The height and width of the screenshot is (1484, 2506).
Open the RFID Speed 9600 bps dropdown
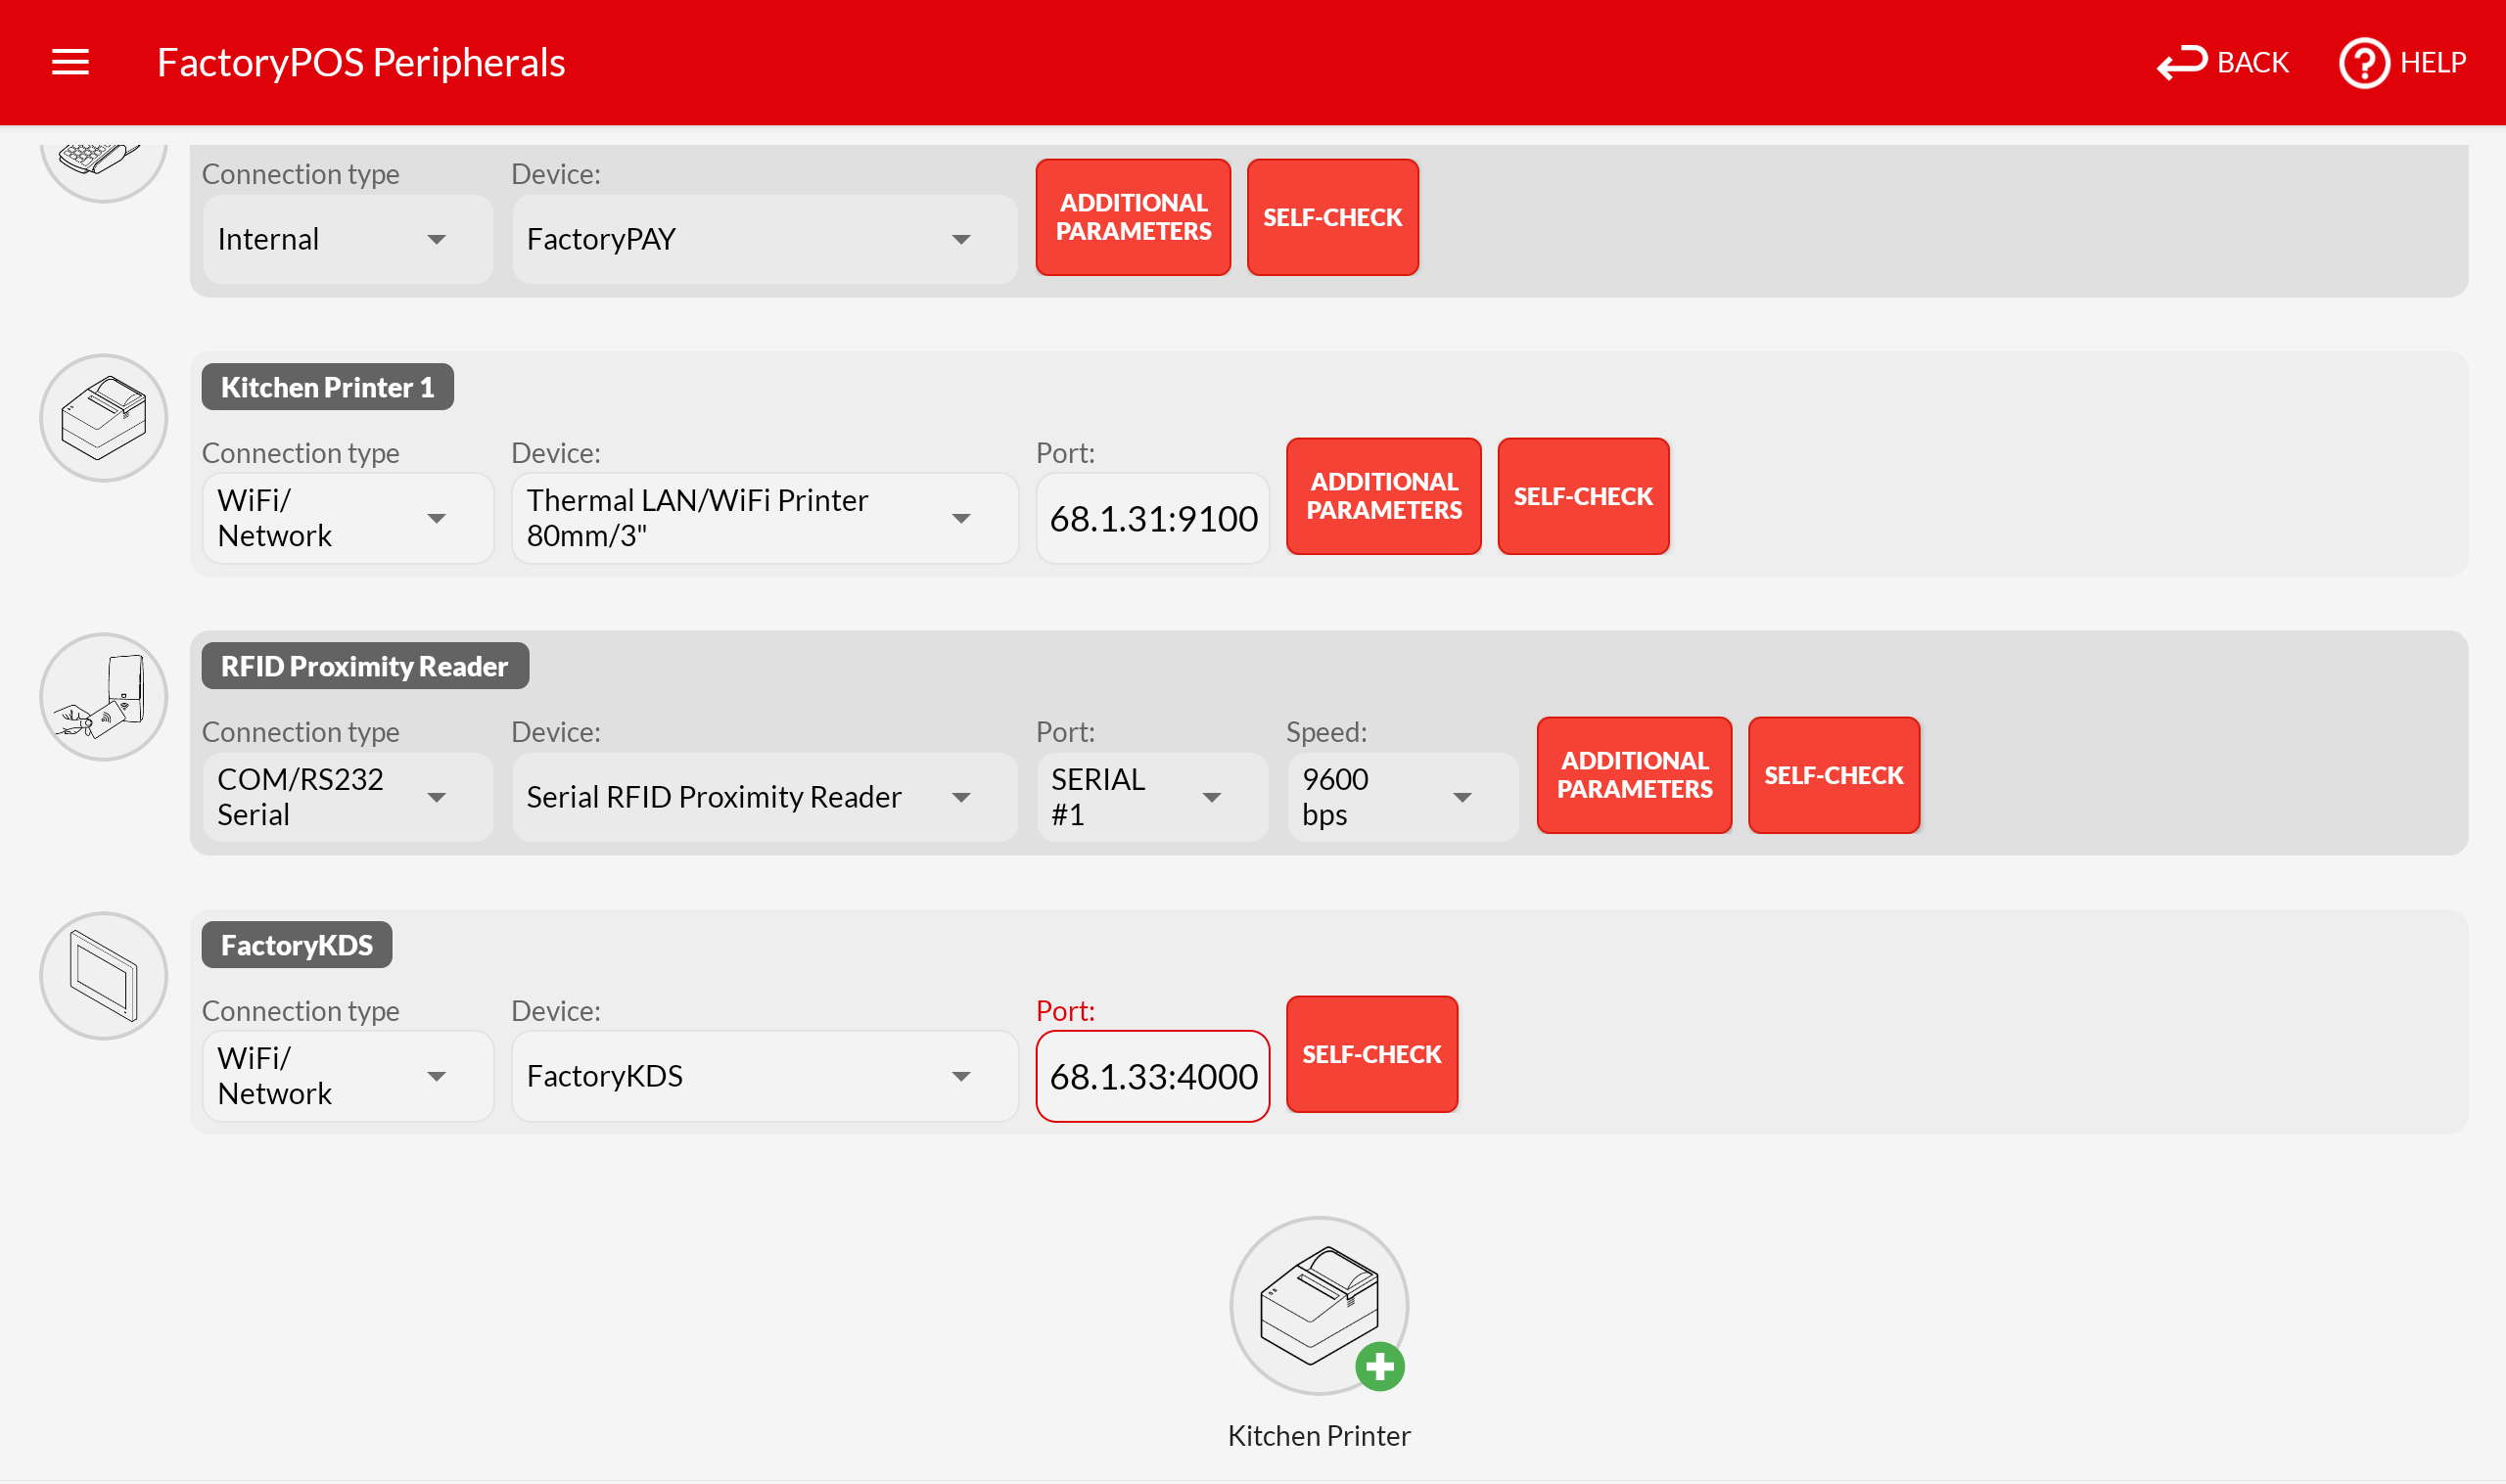[x=1402, y=797]
